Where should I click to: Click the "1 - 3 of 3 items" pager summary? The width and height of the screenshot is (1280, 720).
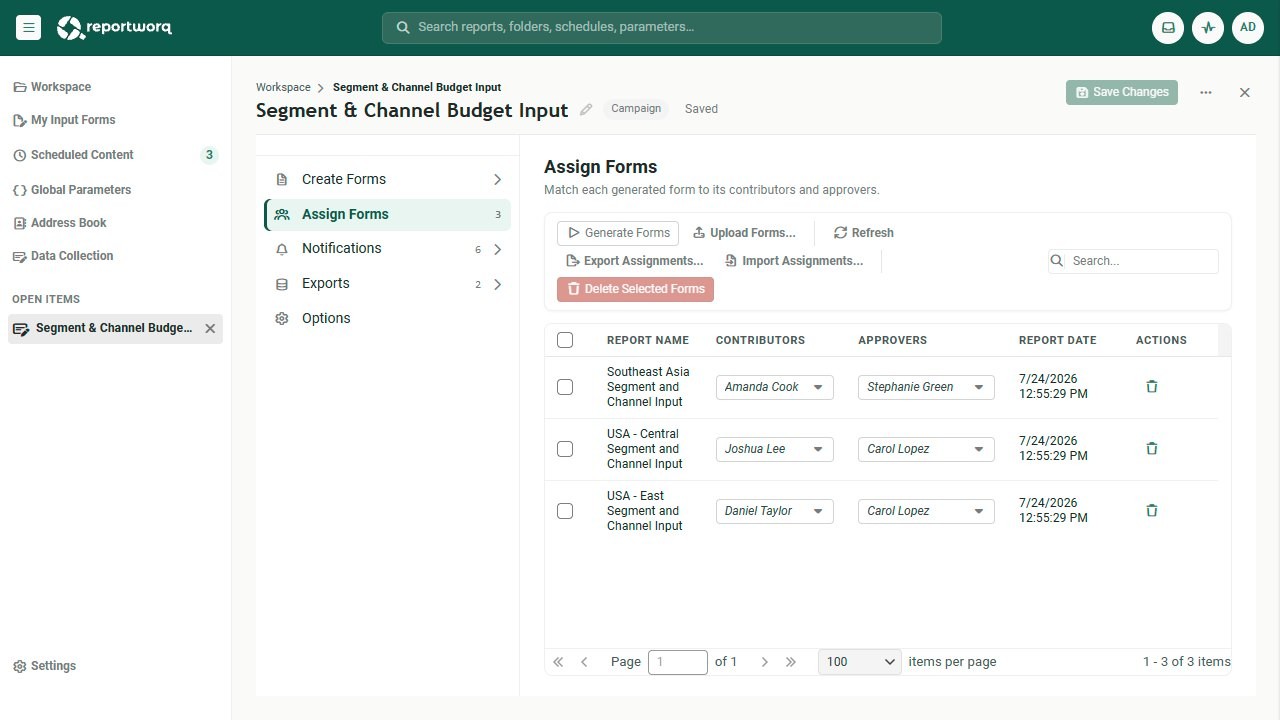[1187, 662]
